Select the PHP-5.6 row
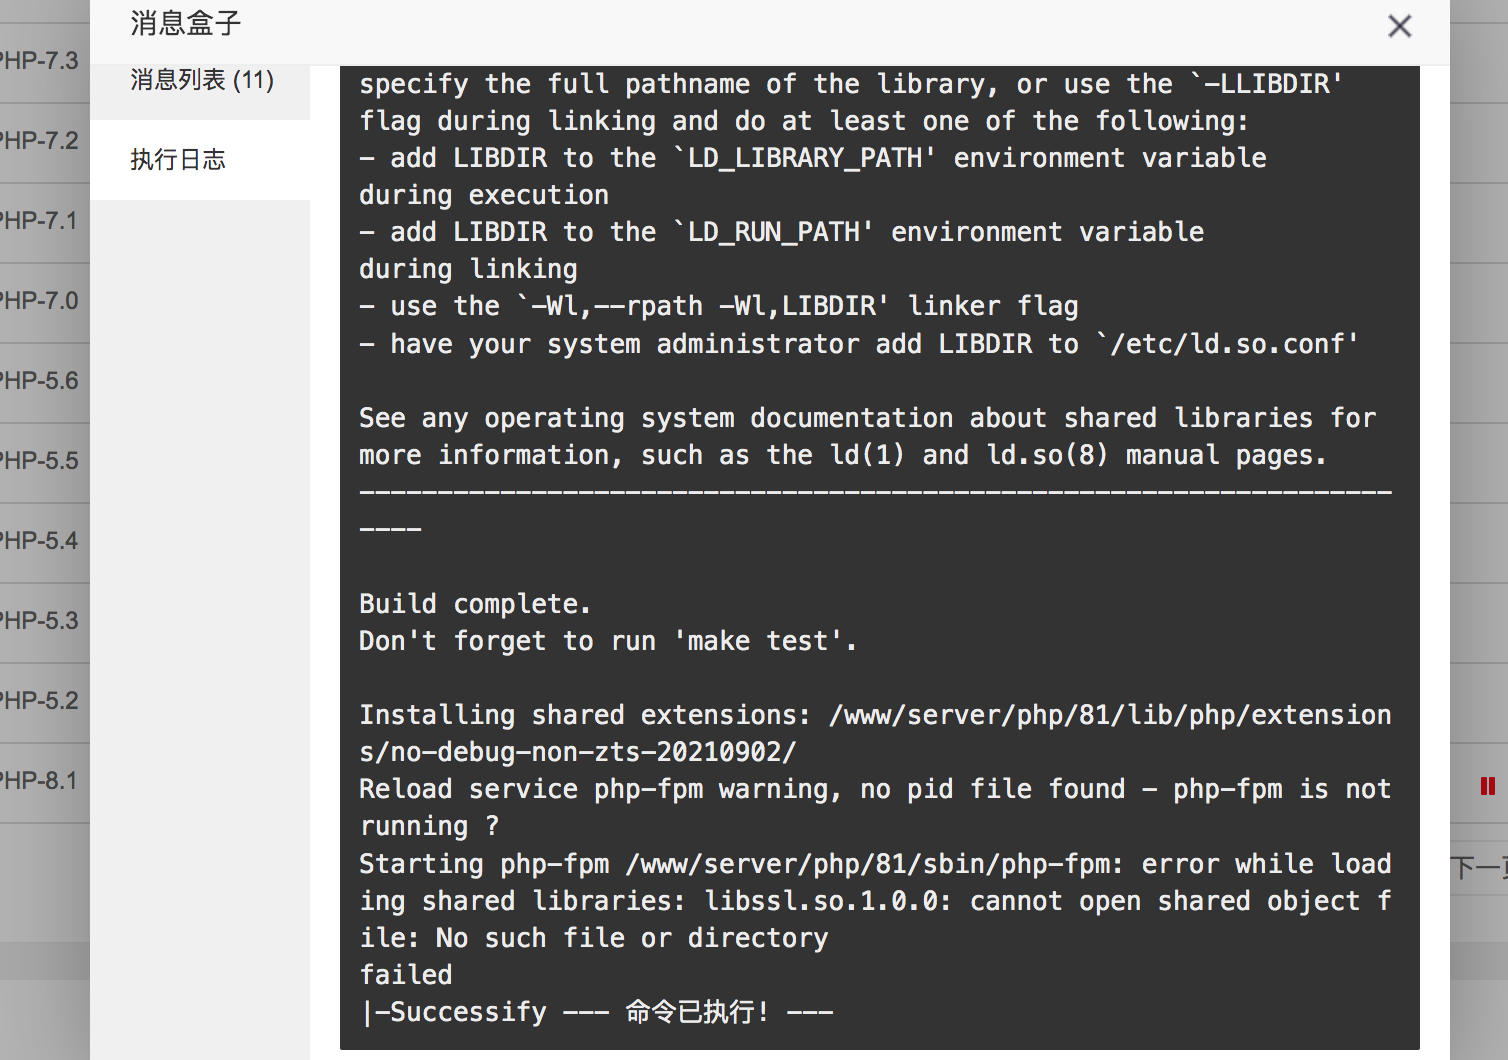The image size is (1508, 1060). click(x=39, y=381)
